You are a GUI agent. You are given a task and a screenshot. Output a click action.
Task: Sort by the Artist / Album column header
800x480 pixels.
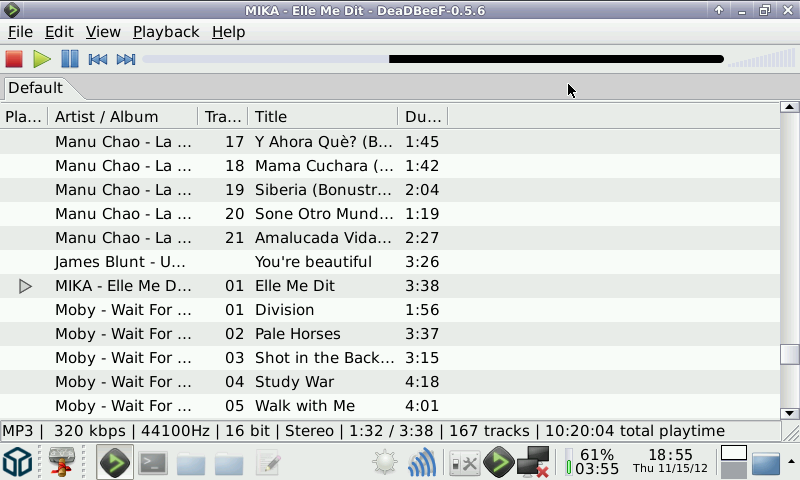tap(122, 117)
